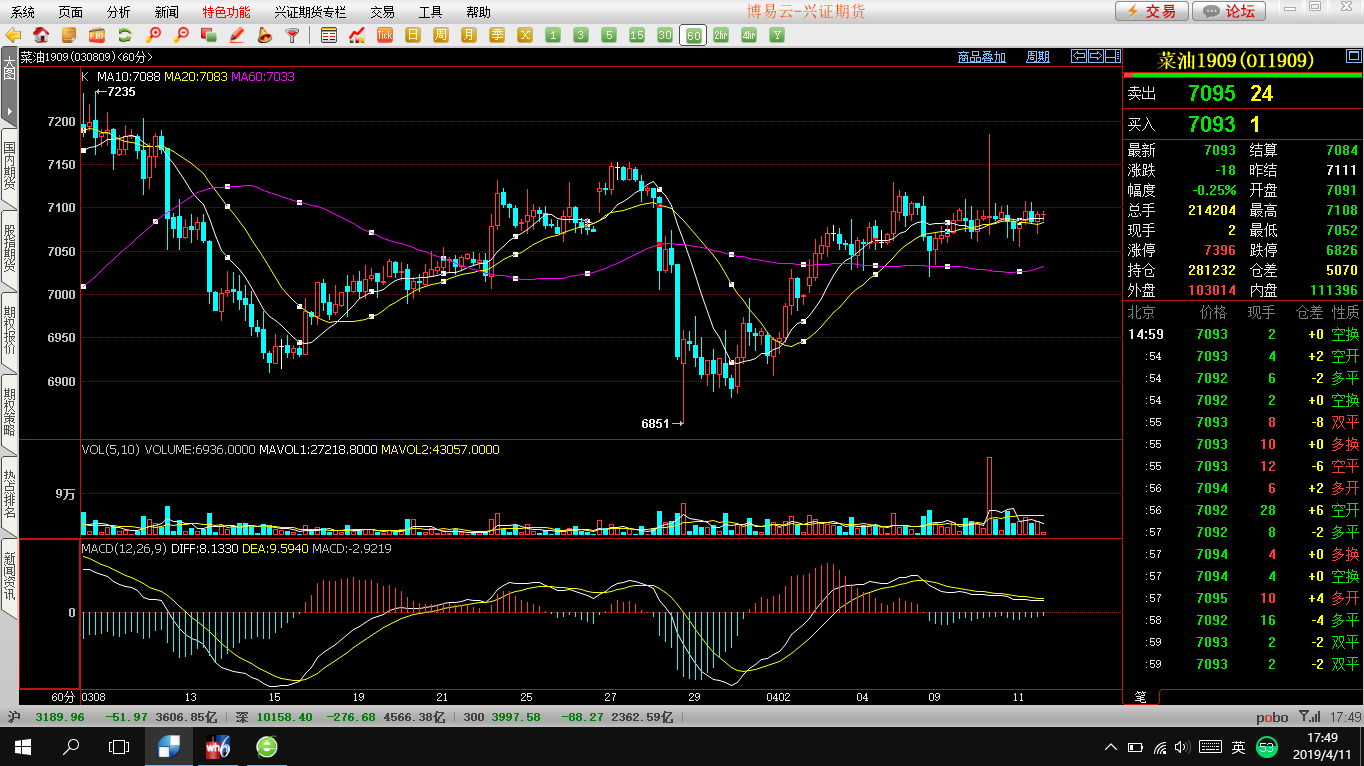Switch to 15-minute period
The width and height of the screenshot is (1364, 766).
coord(637,35)
